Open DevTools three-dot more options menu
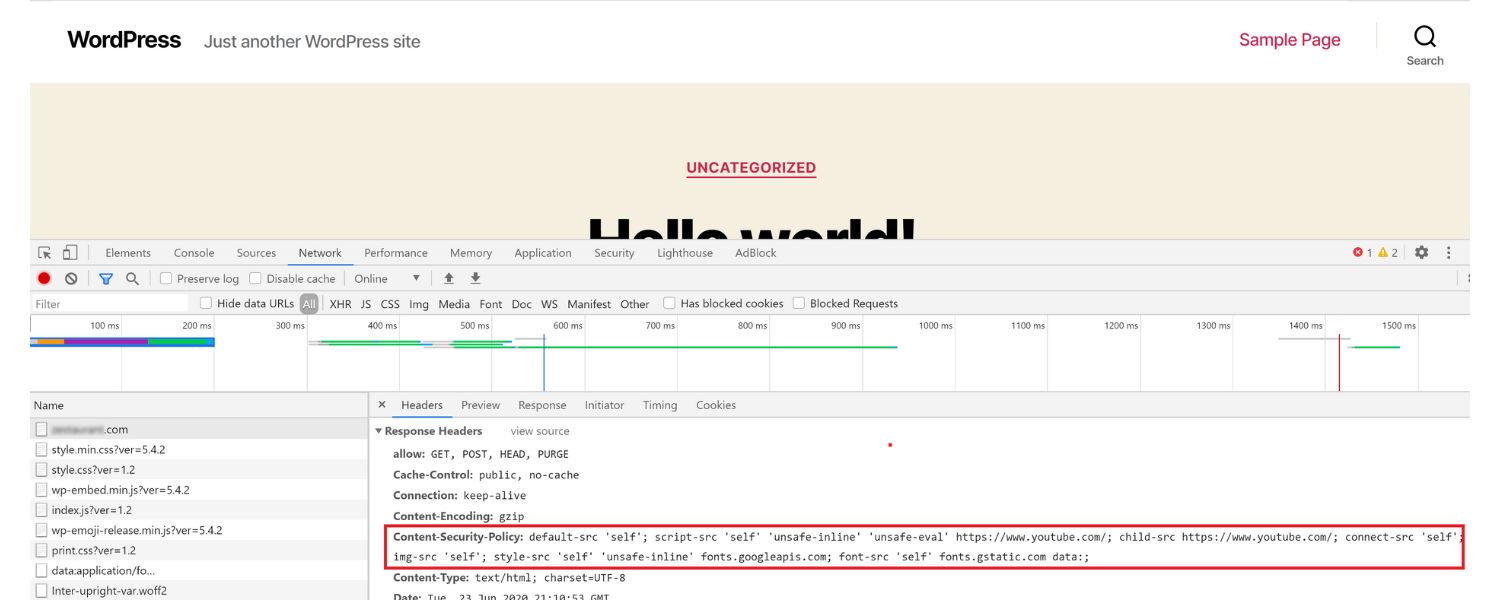 [1448, 253]
